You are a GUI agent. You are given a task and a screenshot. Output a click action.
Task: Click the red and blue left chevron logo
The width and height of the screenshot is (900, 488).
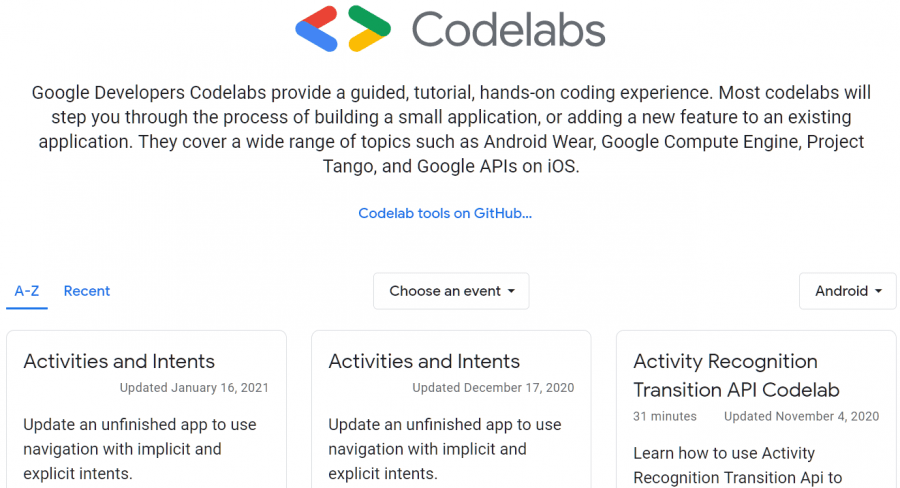[318, 29]
